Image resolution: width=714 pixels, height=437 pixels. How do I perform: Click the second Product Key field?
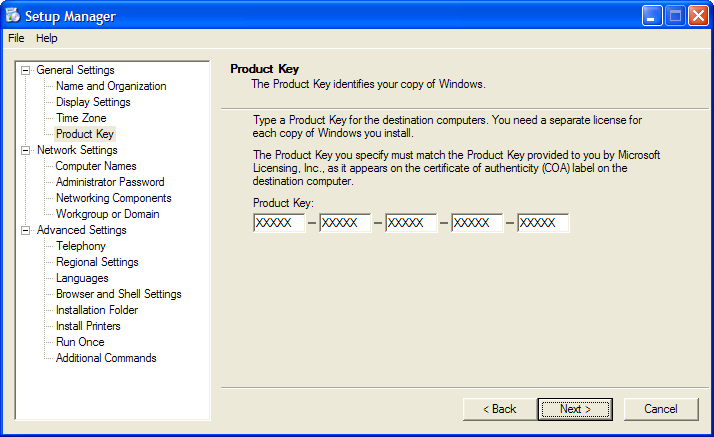pos(345,223)
